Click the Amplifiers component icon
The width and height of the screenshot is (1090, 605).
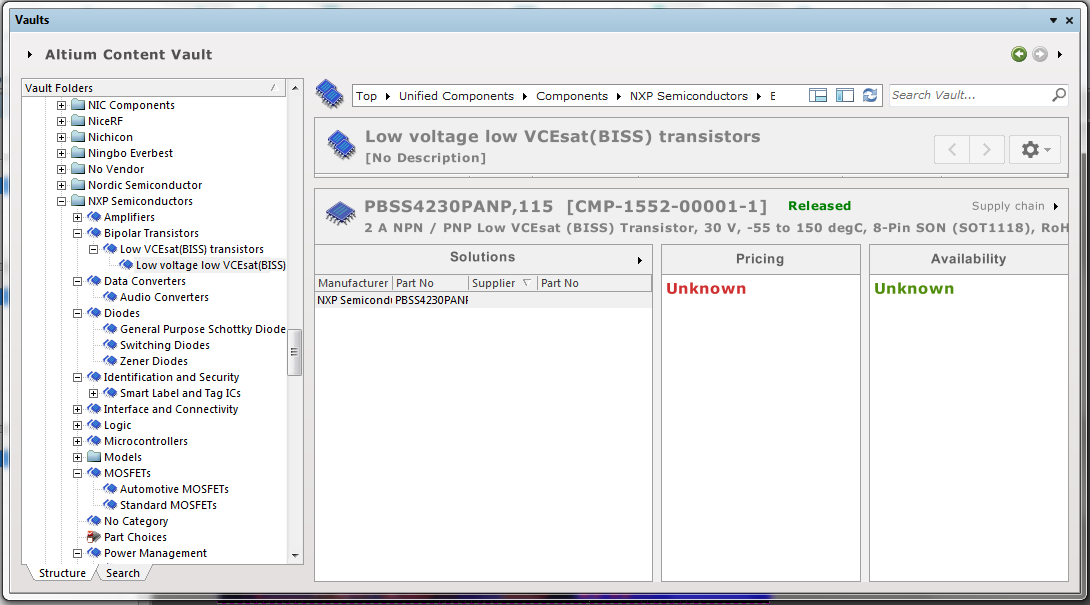[x=94, y=217]
